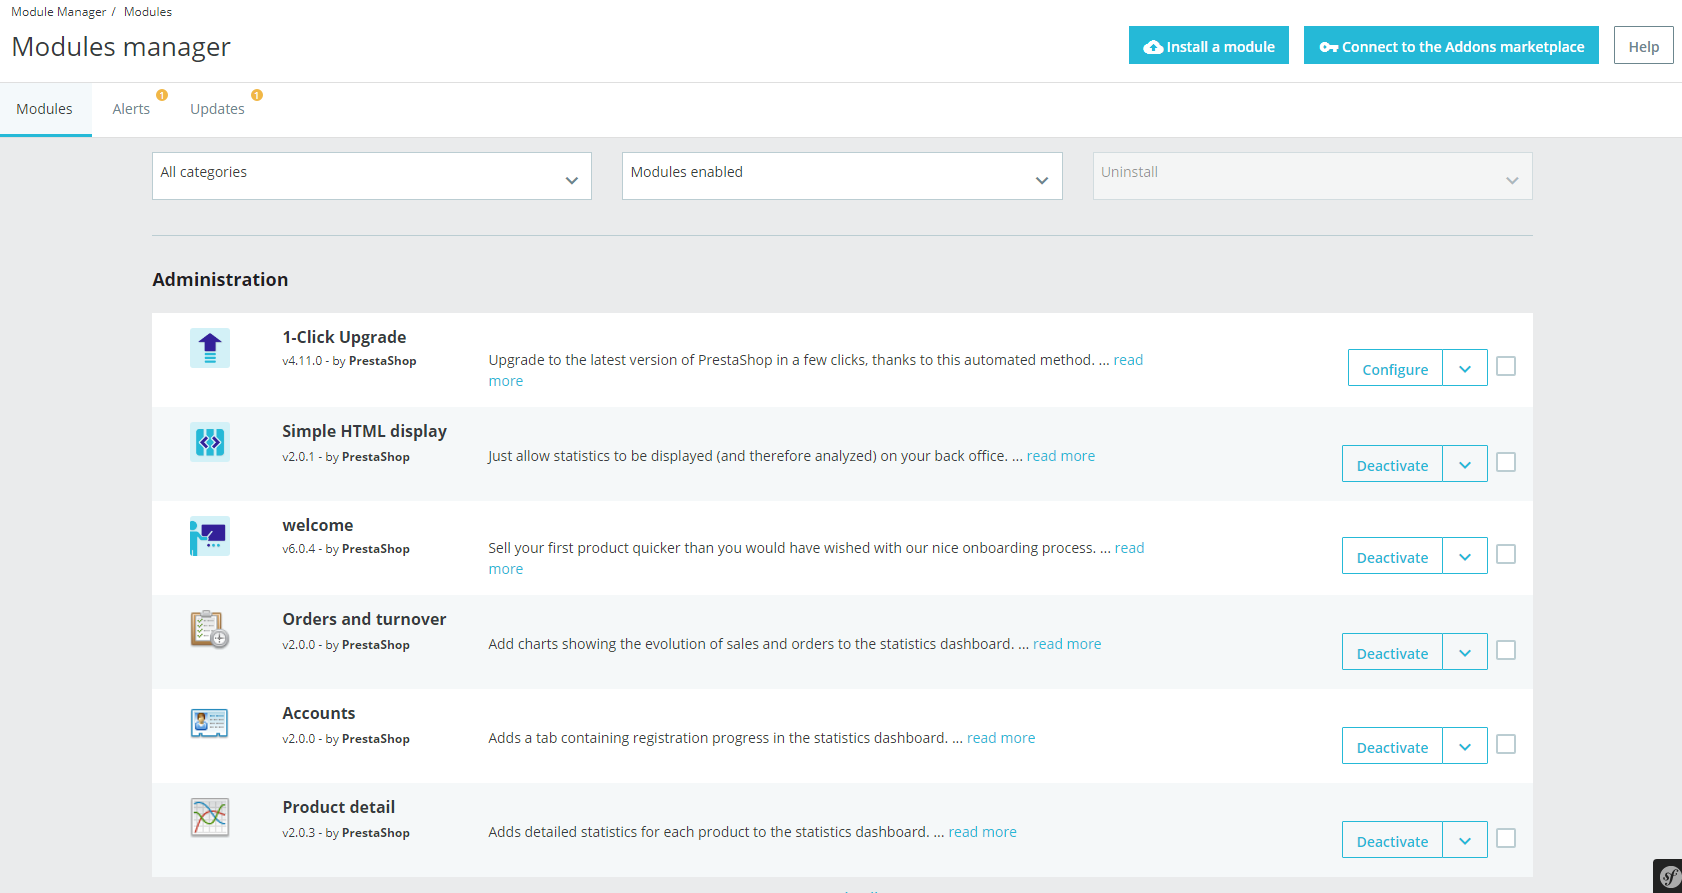Click the Modules manager page heading
1682x893 pixels.
pos(121,47)
